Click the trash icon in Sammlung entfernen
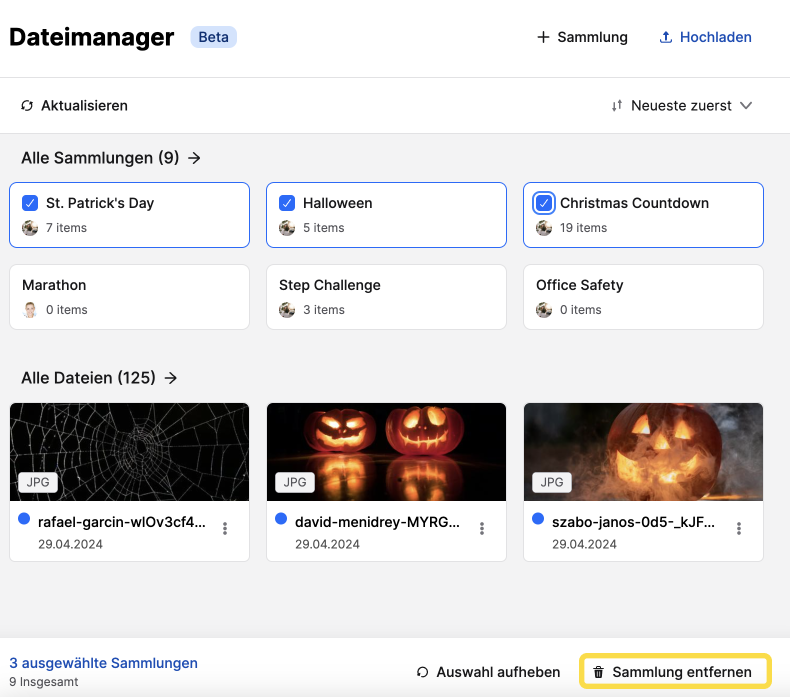The image size is (790, 697). pyautogui.click(x=598, y=672)
